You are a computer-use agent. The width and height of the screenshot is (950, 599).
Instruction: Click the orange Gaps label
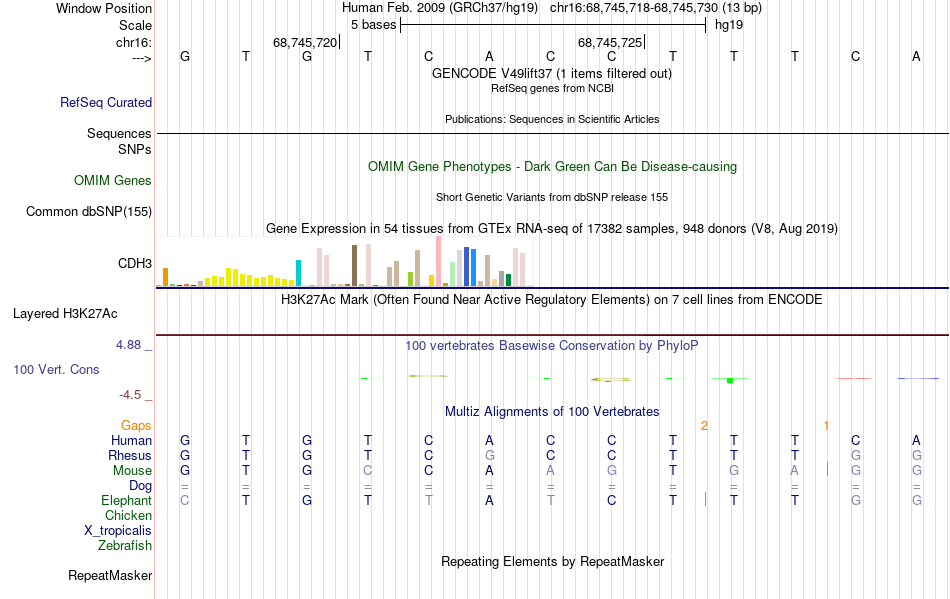pos(136,426)
